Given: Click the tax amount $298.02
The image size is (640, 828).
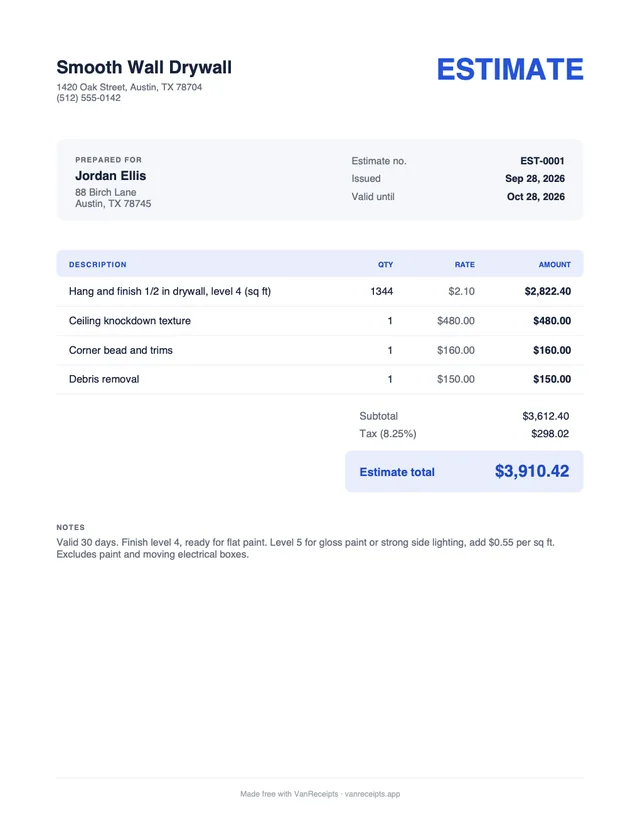Looking at the screenshot, I should coord(550,434).
